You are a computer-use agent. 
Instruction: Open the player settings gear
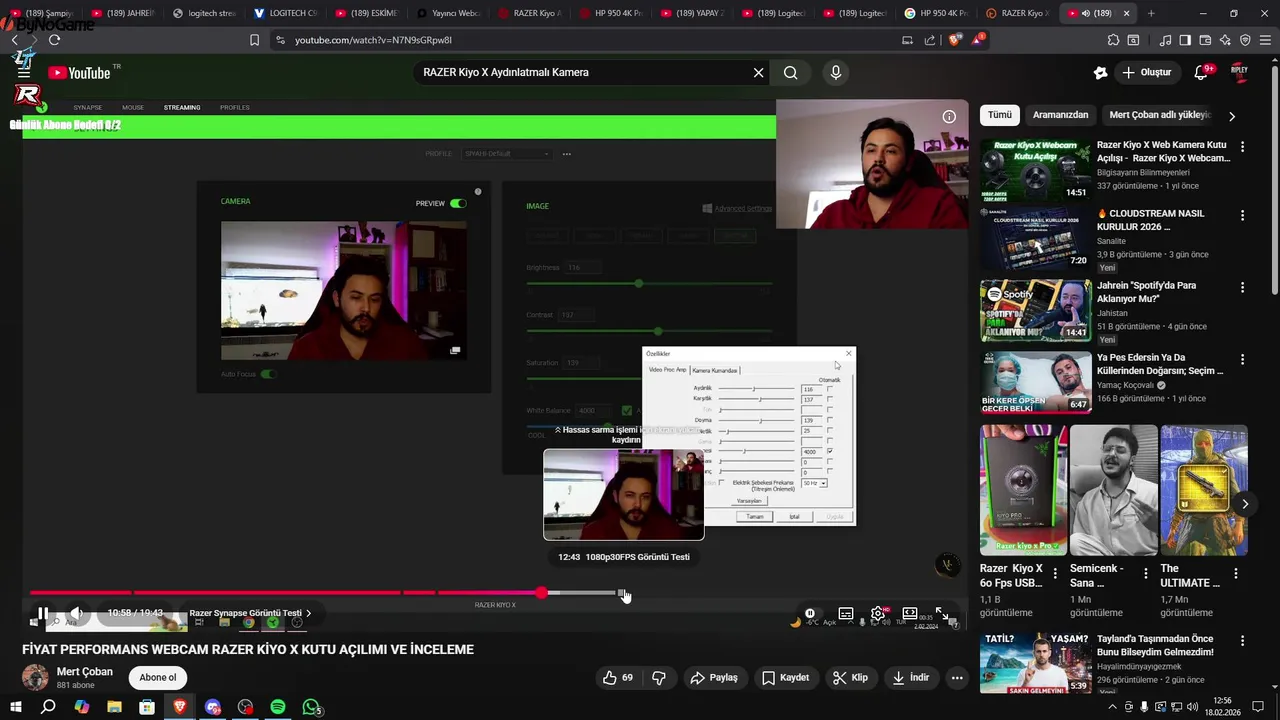tap(878, 613)
